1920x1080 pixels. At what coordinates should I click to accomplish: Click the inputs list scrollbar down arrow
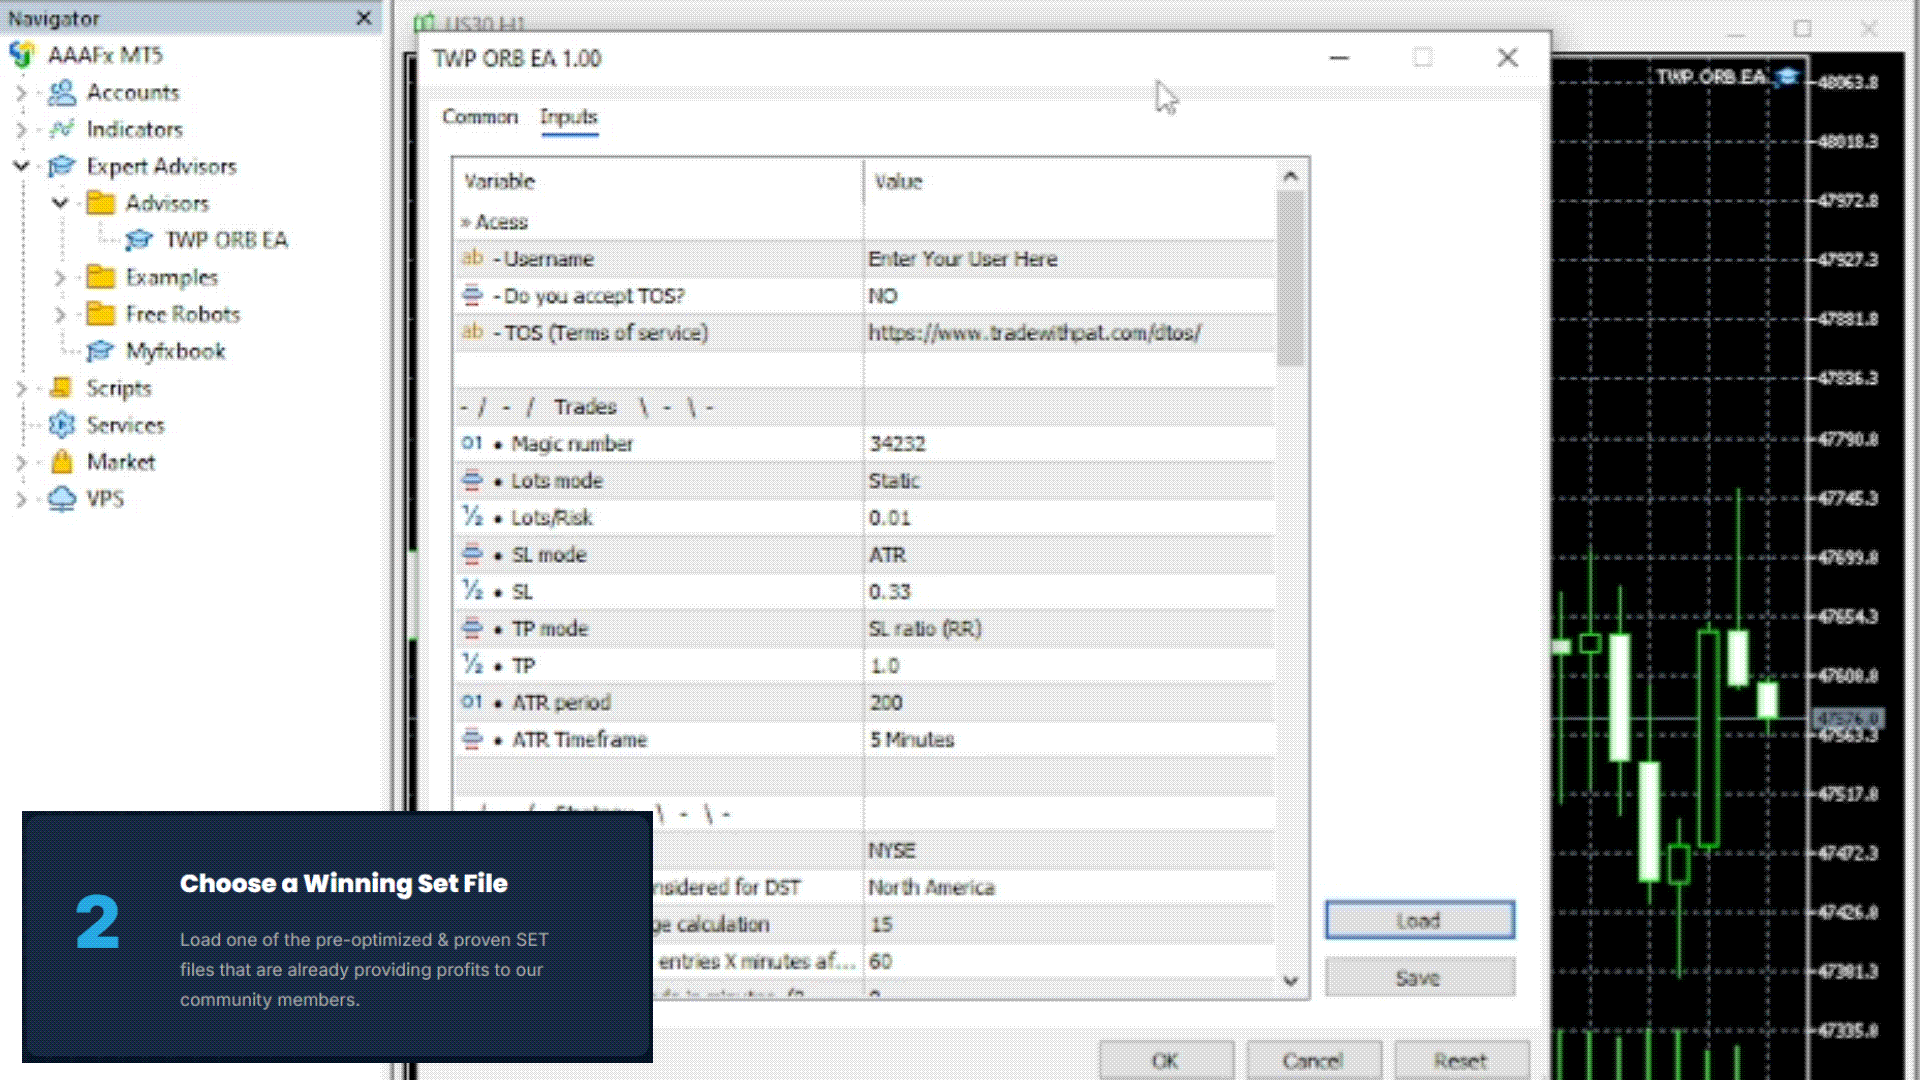[1291, 981]
